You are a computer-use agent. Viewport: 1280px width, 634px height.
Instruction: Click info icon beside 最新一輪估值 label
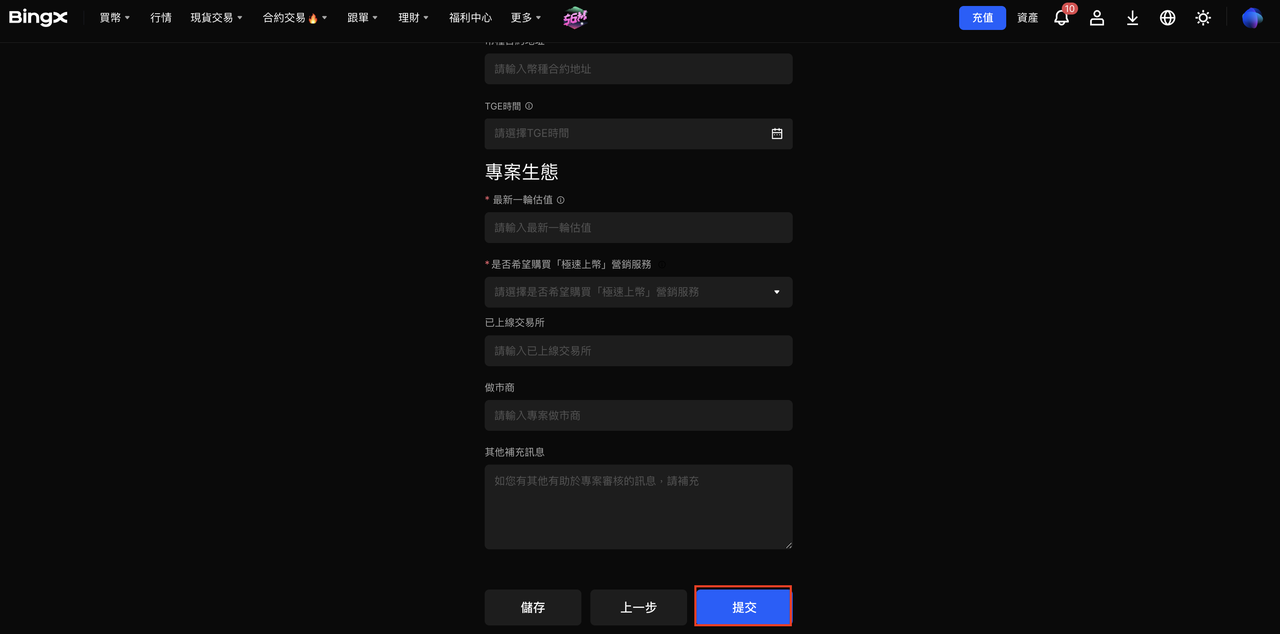[560, 200]
